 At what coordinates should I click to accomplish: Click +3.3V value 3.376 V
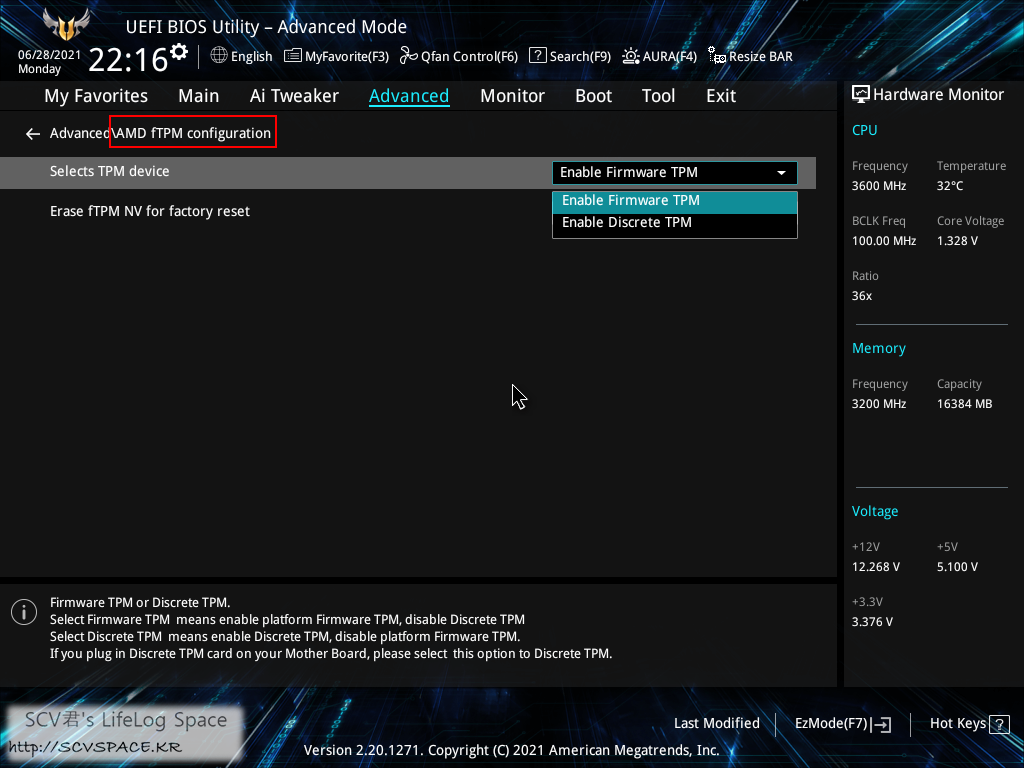872,622
